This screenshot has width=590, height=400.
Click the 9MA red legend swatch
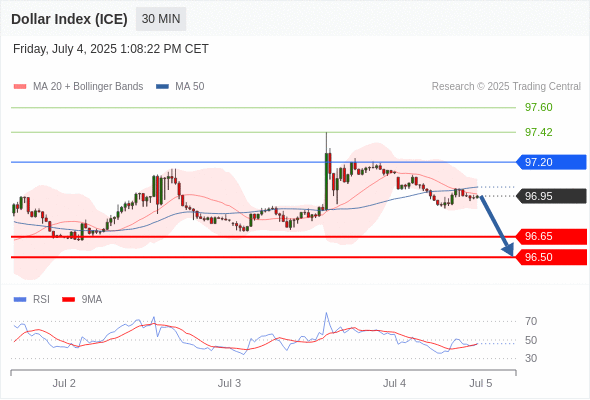click(68, 300)
